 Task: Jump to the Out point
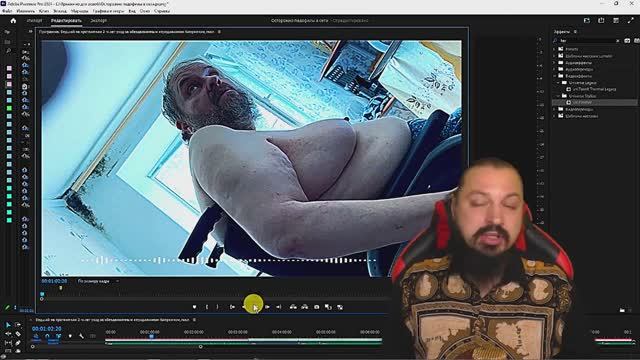point(279,307)
